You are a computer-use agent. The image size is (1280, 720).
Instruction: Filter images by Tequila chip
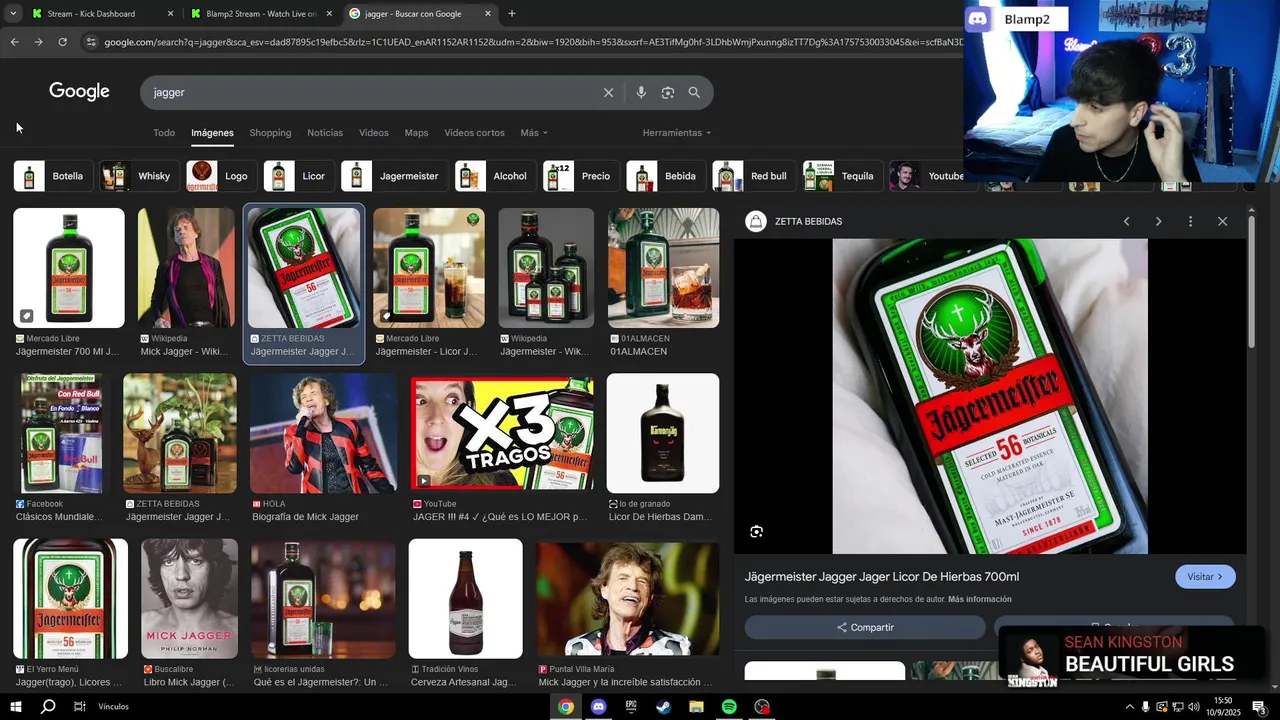(843, 176)
